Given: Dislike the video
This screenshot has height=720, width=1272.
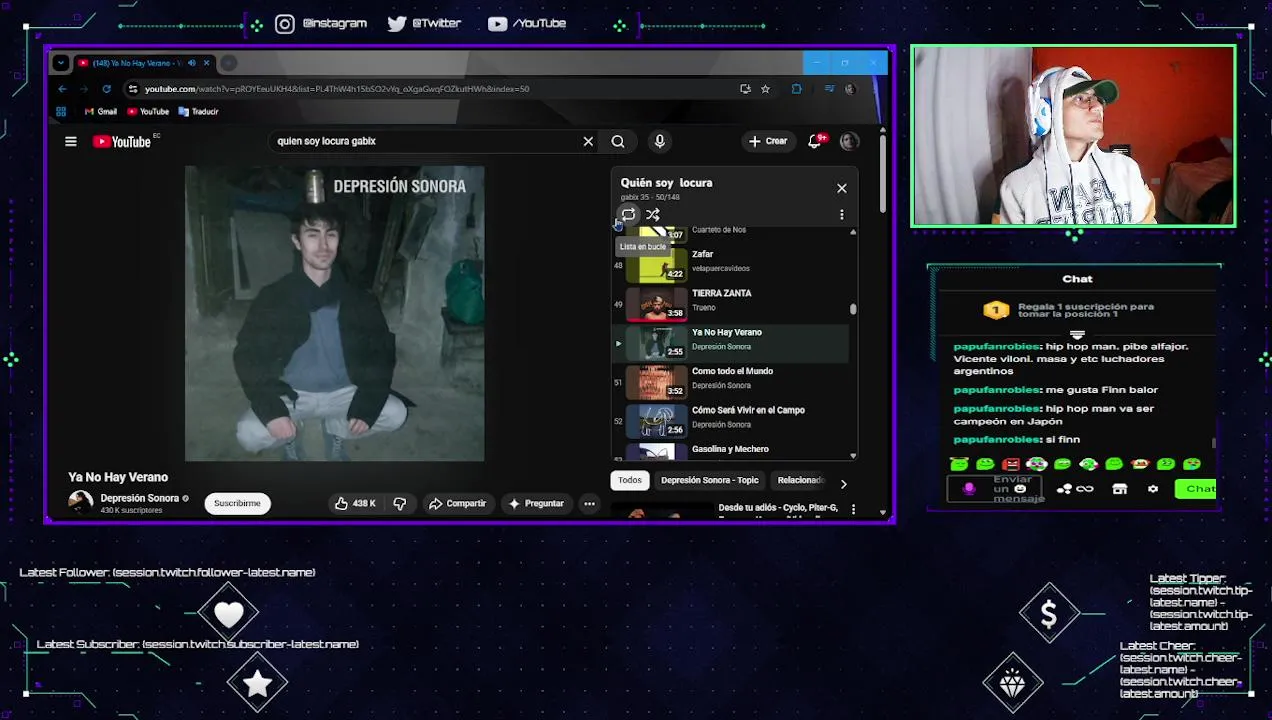Looking at the screenshot, I should 399,503.
